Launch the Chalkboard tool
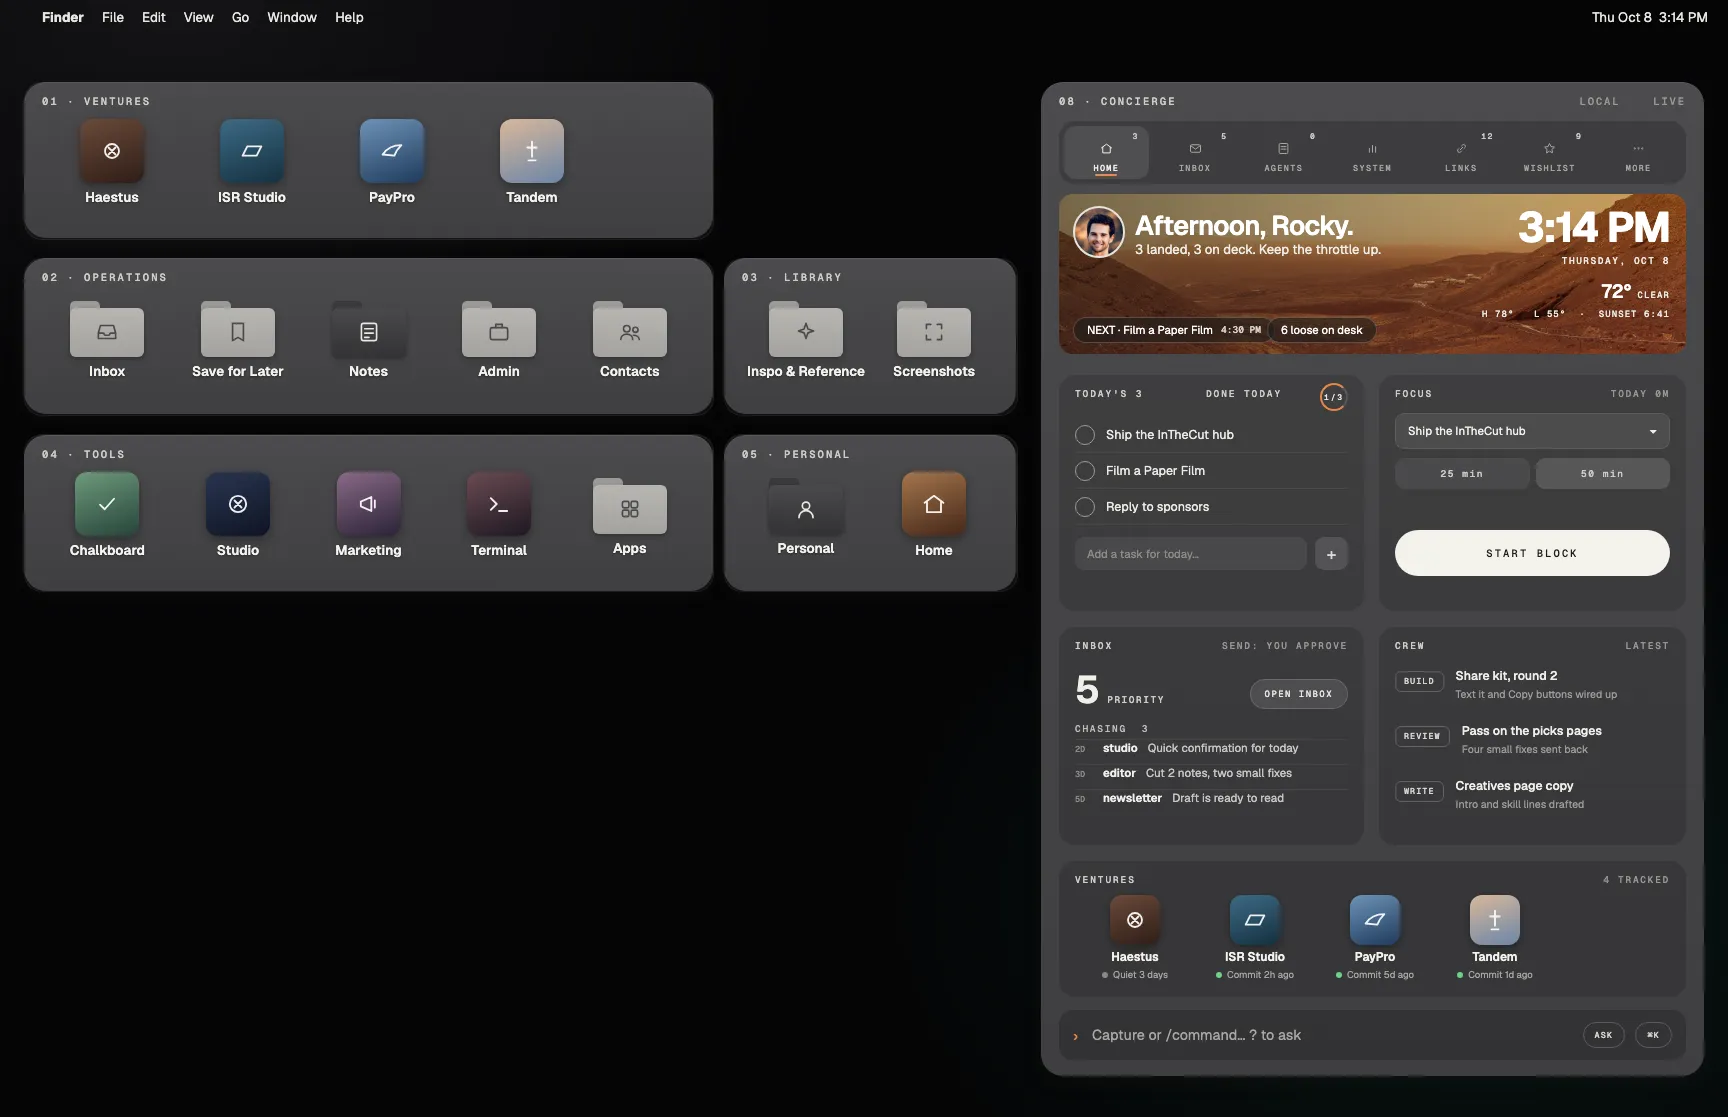1728x1117 pixels. 107,504
